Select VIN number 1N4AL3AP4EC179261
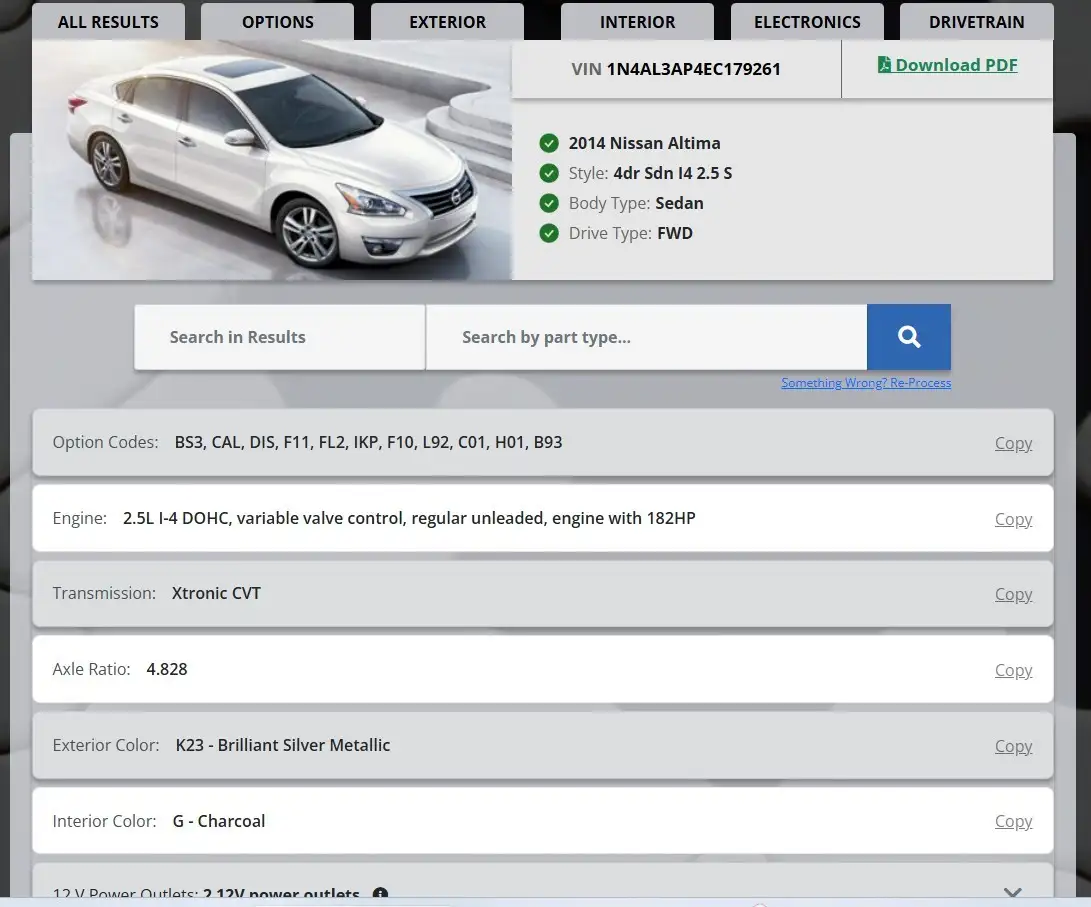Image resolution: width=1091 pixels, height=907 pixels. tap(693, 69)
